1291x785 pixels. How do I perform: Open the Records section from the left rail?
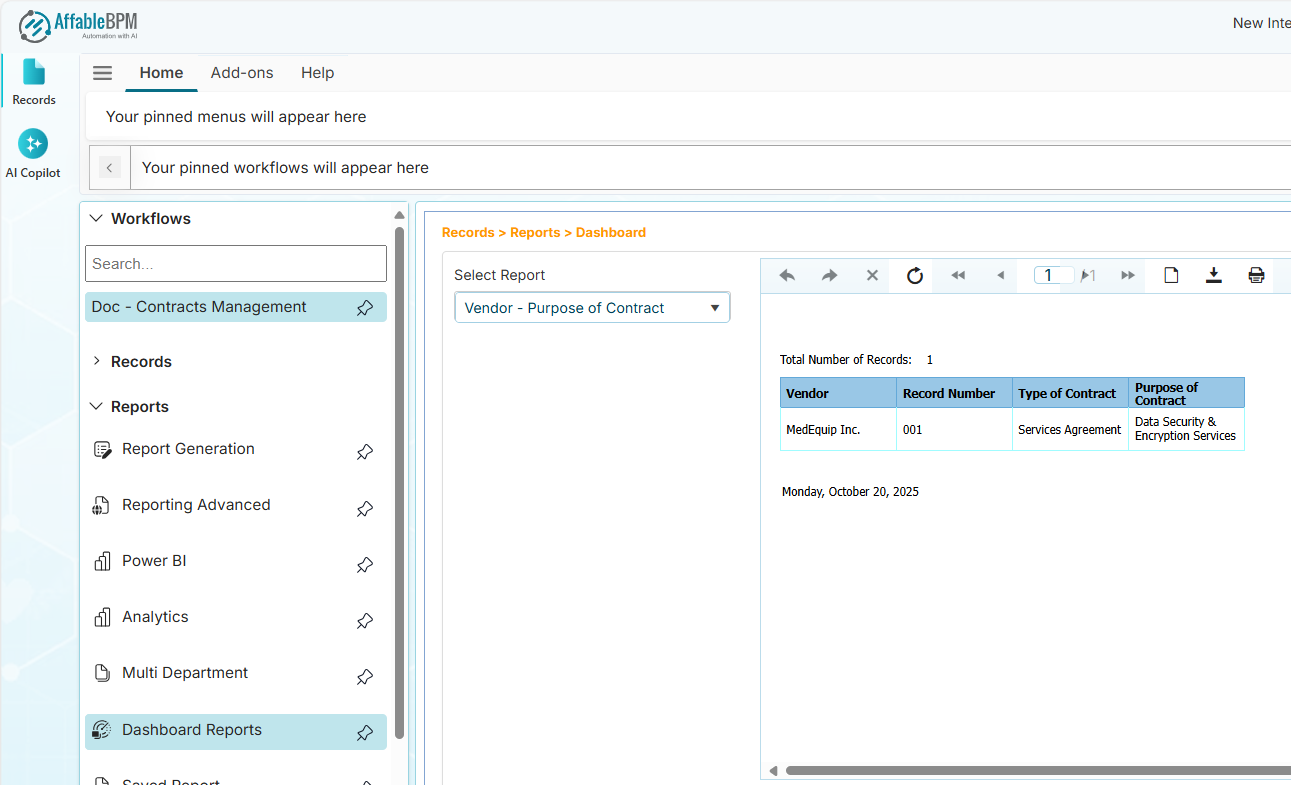tap(33, 77)
